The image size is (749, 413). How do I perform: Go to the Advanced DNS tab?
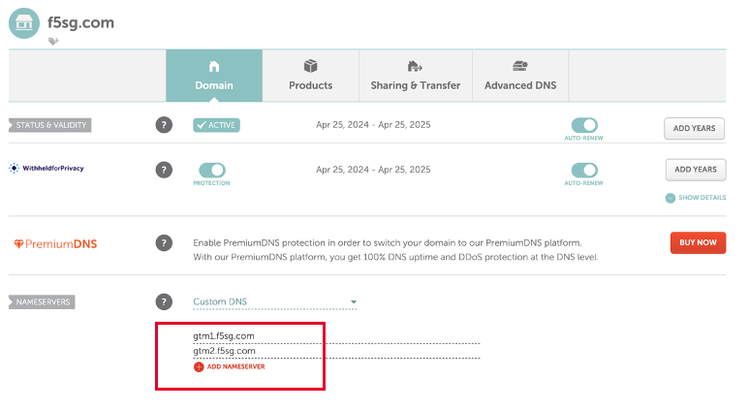520,76
